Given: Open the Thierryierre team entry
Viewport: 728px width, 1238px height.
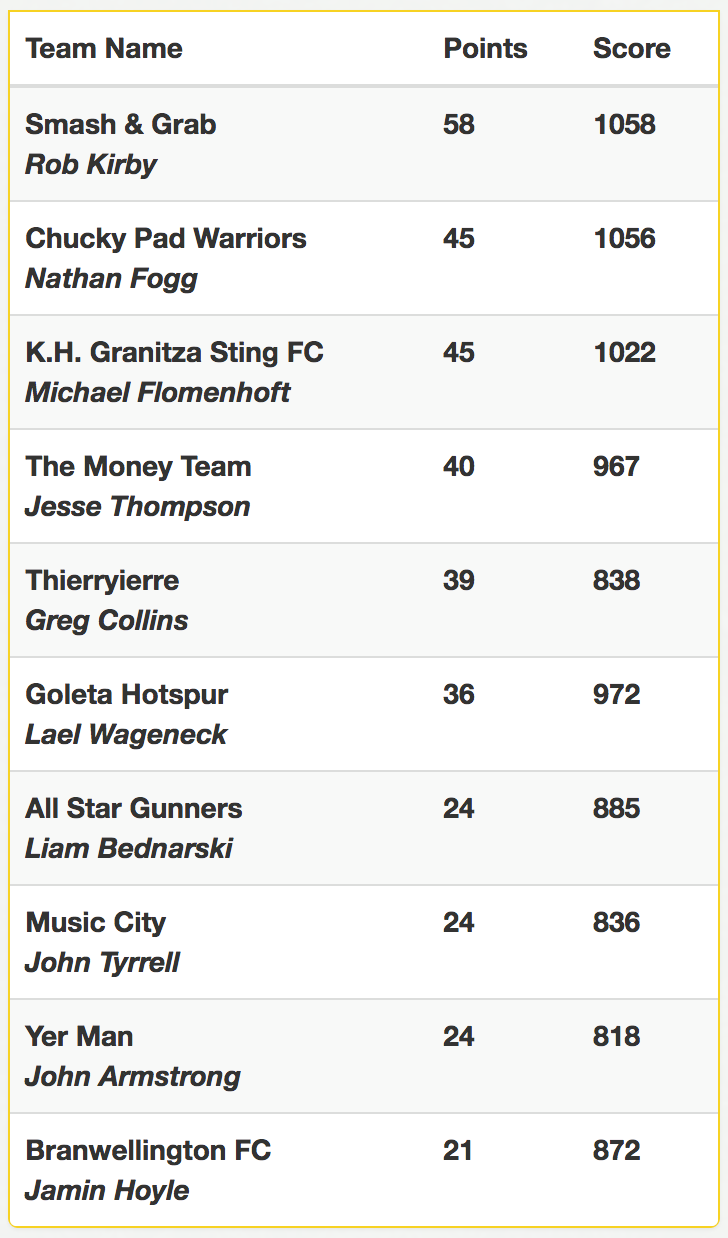Looking at the screenshot, I should (x=102, y=580).
